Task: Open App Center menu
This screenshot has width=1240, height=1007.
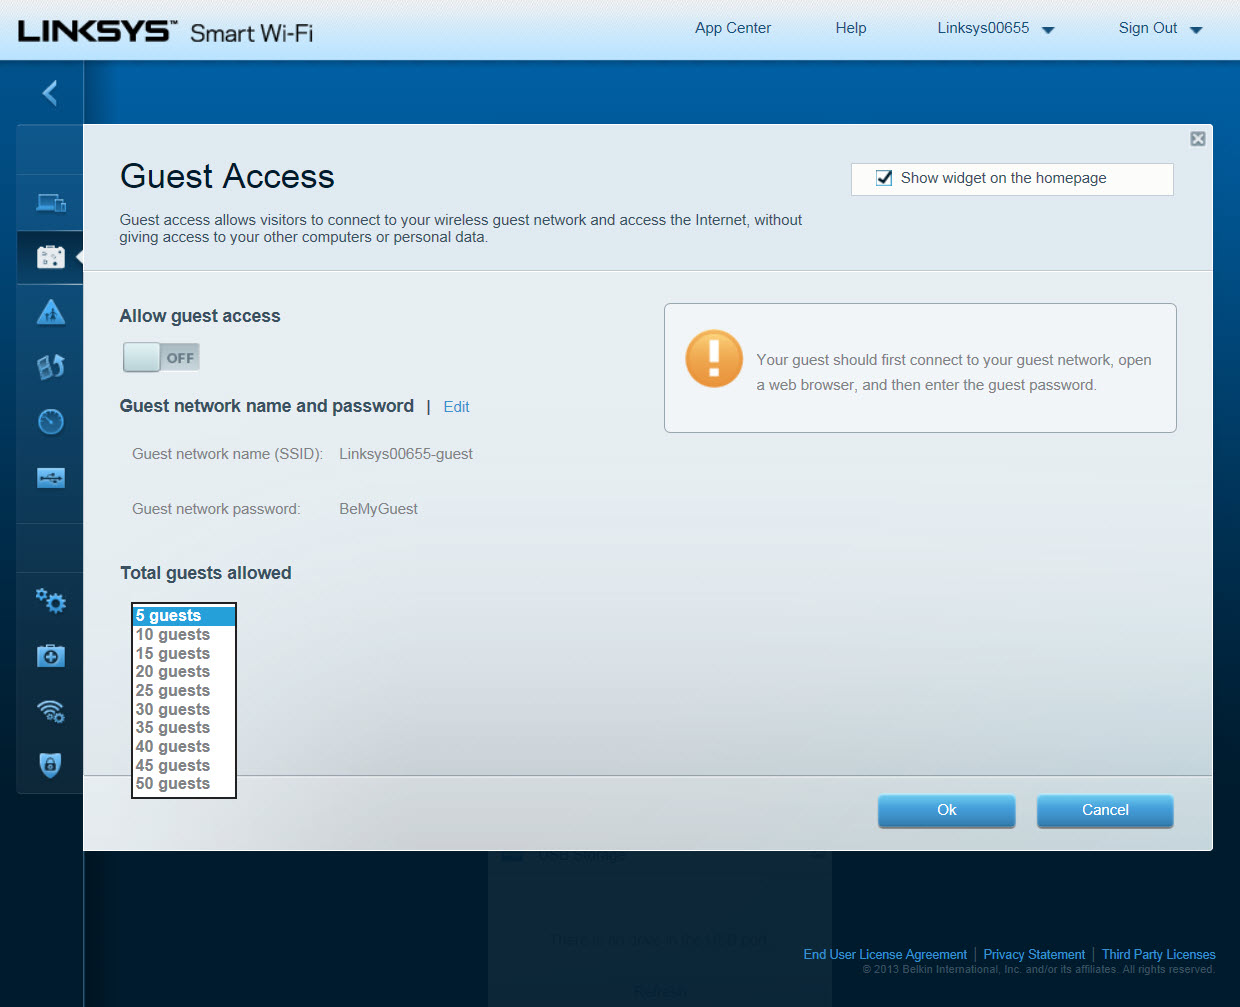Action: pyautogui.click(x=733, y=28)
